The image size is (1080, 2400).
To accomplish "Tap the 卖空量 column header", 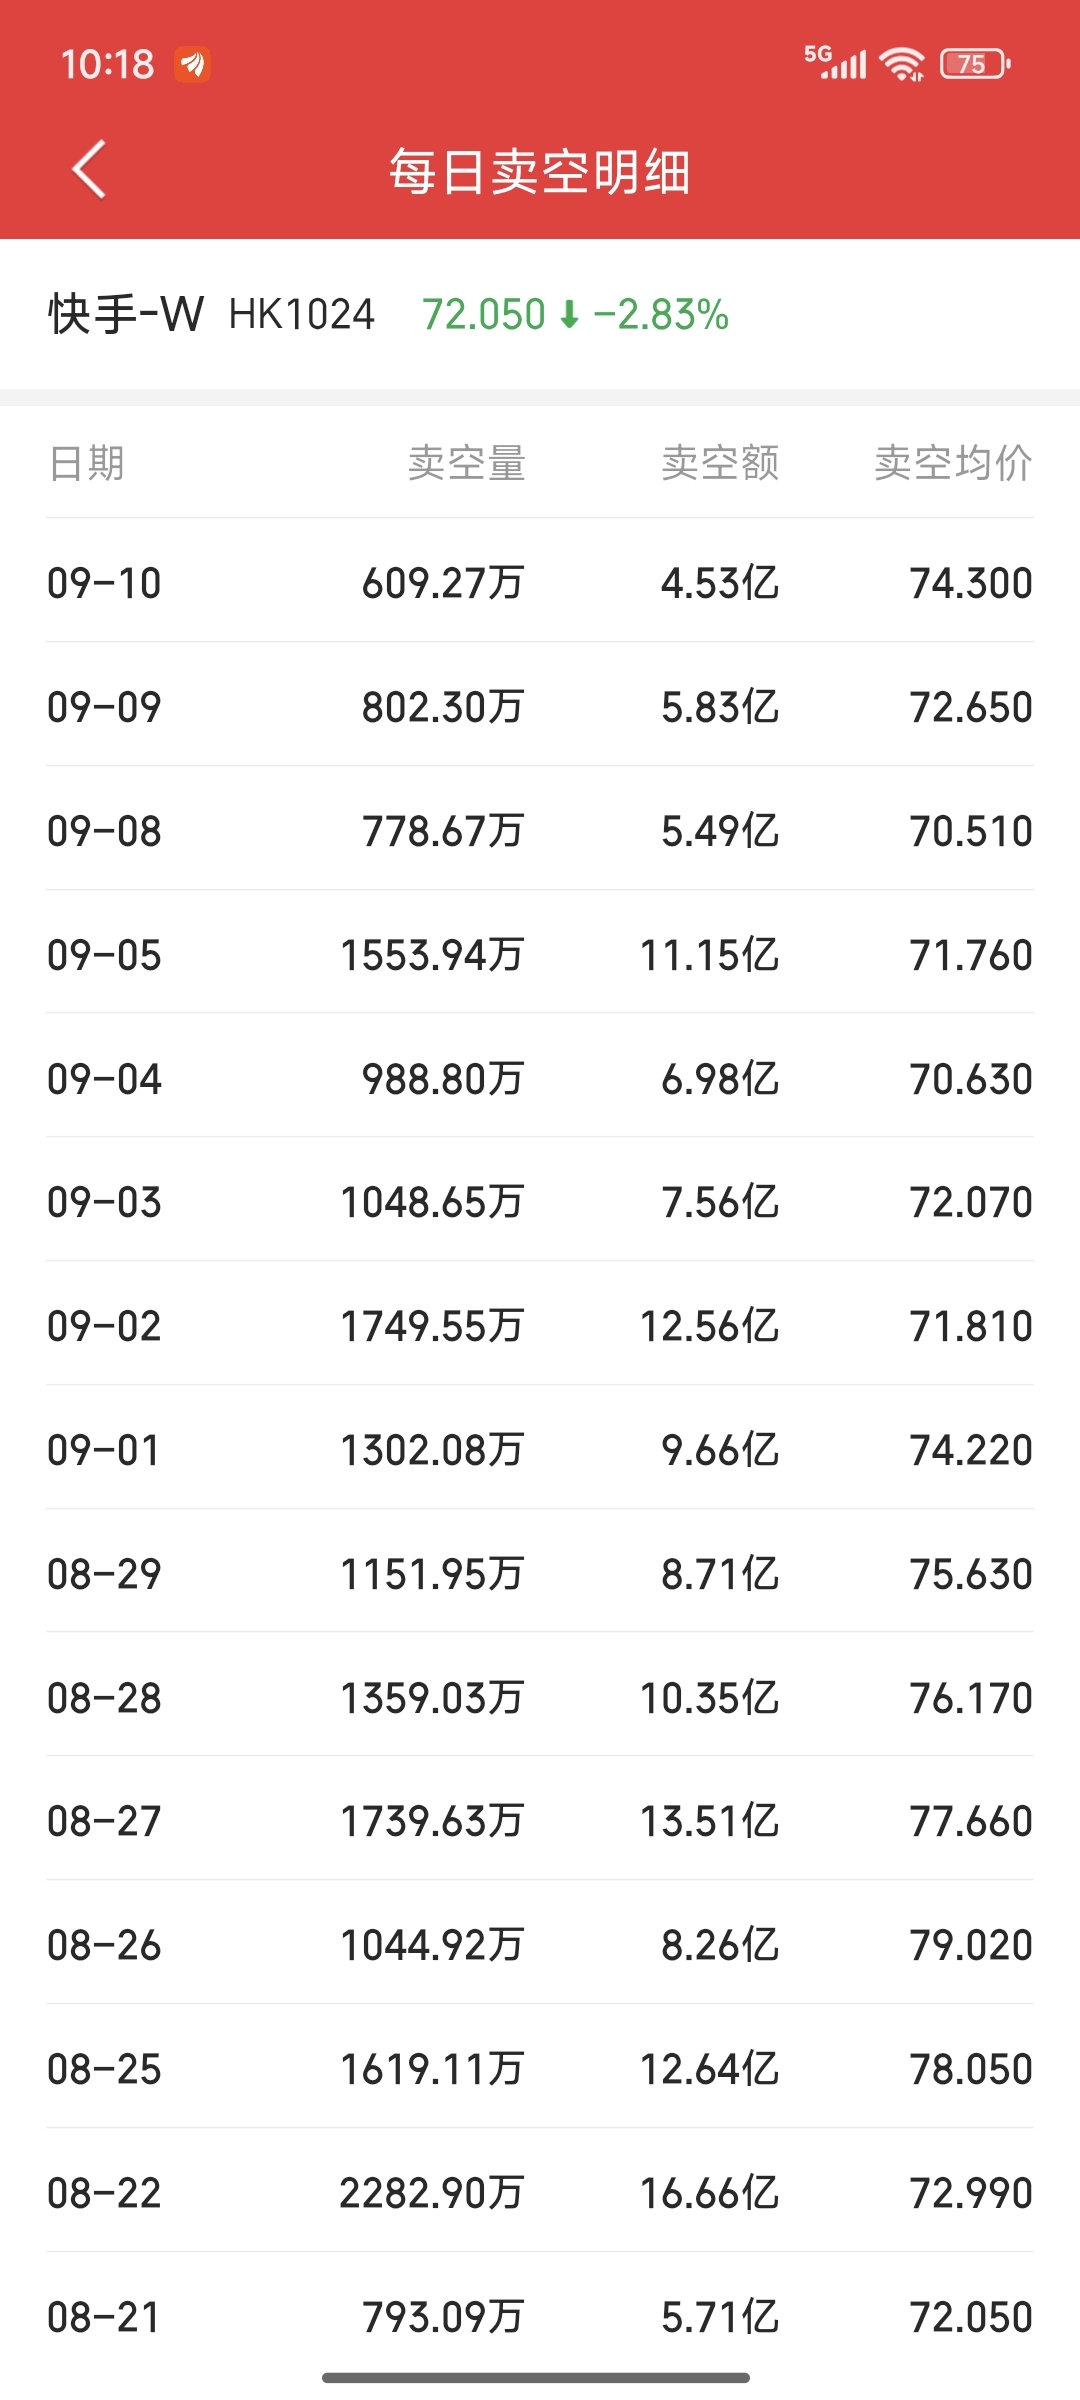I will pos(467,463).
